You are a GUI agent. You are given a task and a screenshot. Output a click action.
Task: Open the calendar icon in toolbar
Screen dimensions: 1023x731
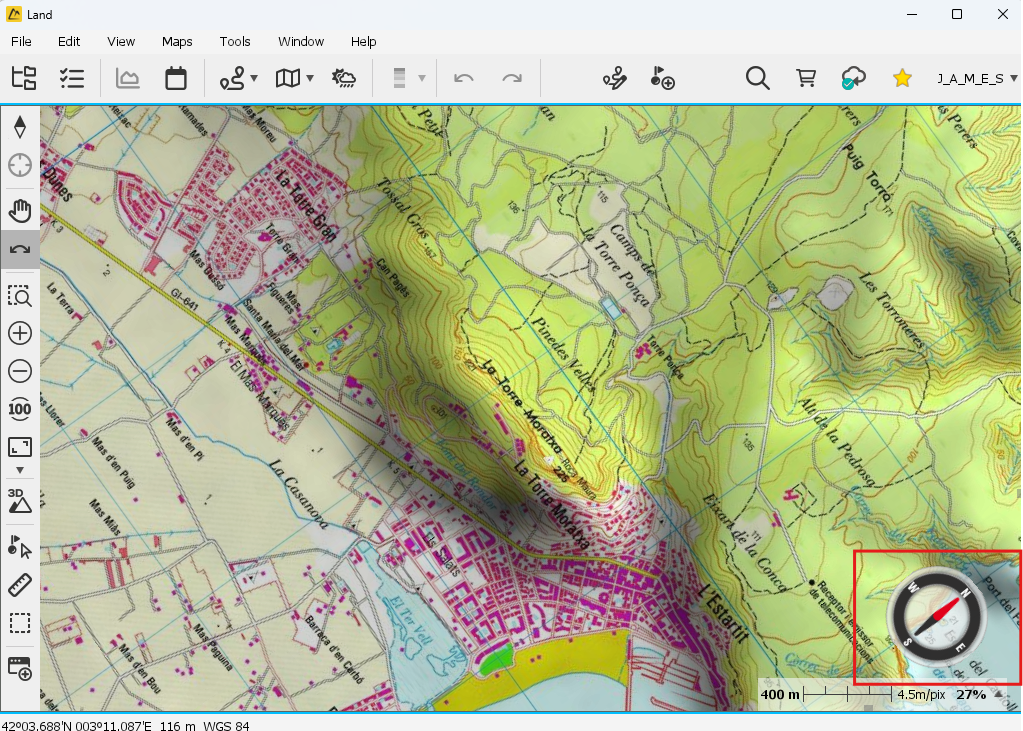coord(176,78)
